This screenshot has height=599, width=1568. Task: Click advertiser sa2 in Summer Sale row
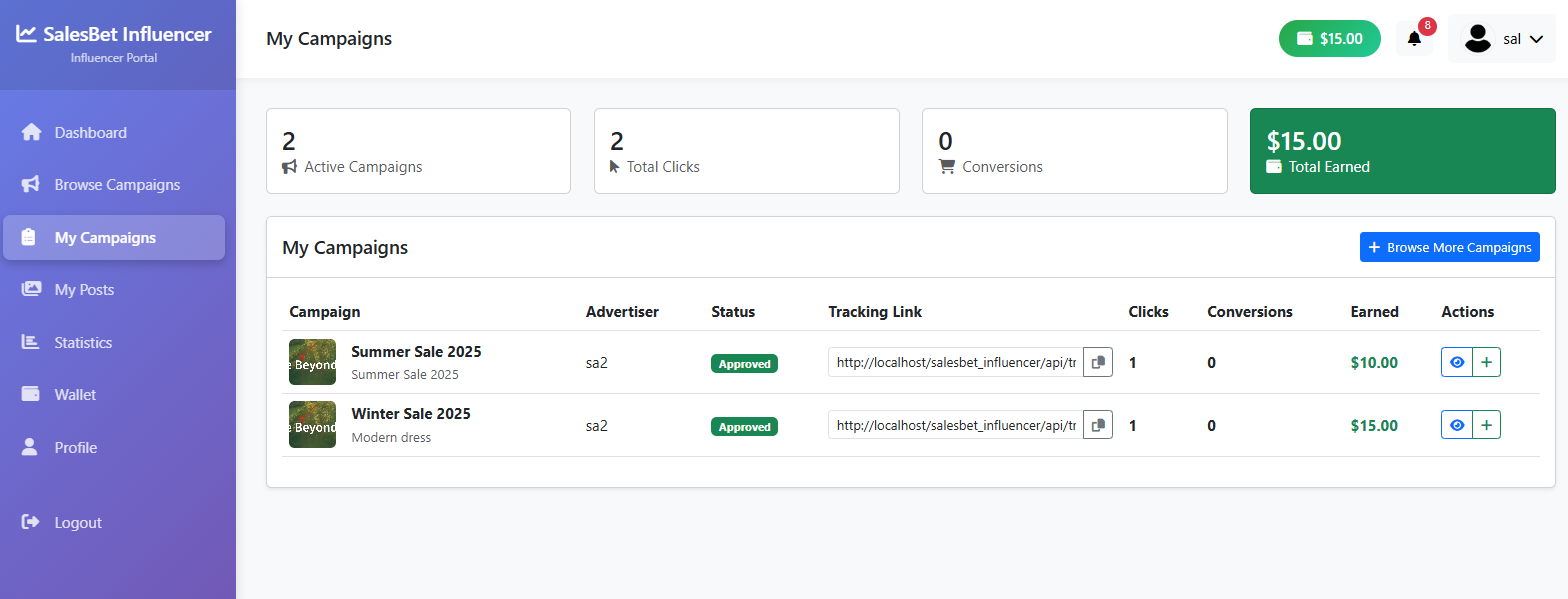(x=597, y=362)
